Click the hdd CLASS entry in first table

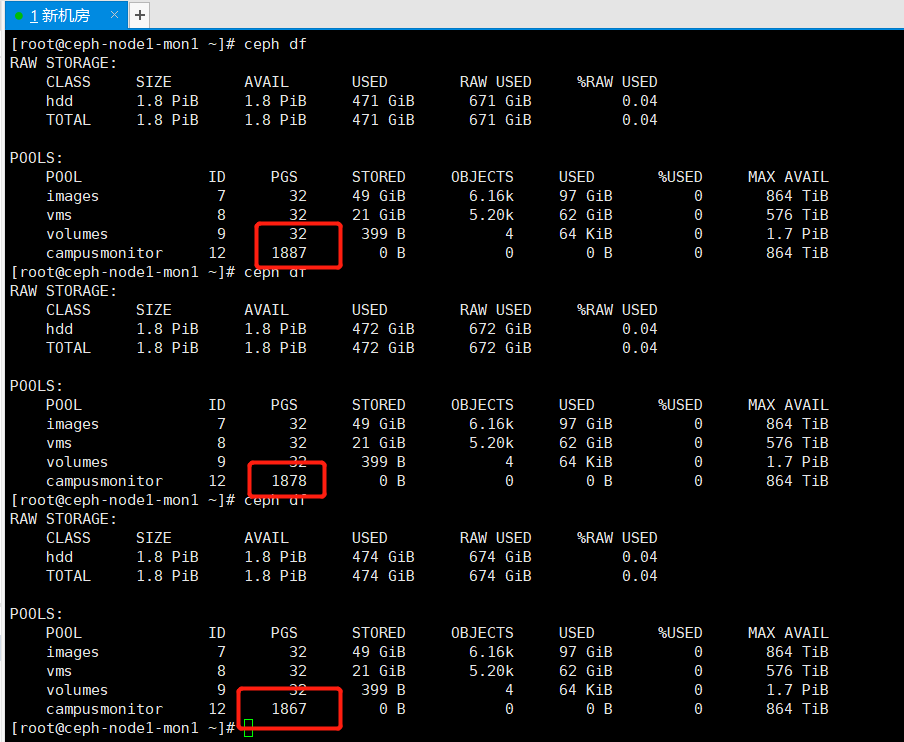click(x=59, y=100)
